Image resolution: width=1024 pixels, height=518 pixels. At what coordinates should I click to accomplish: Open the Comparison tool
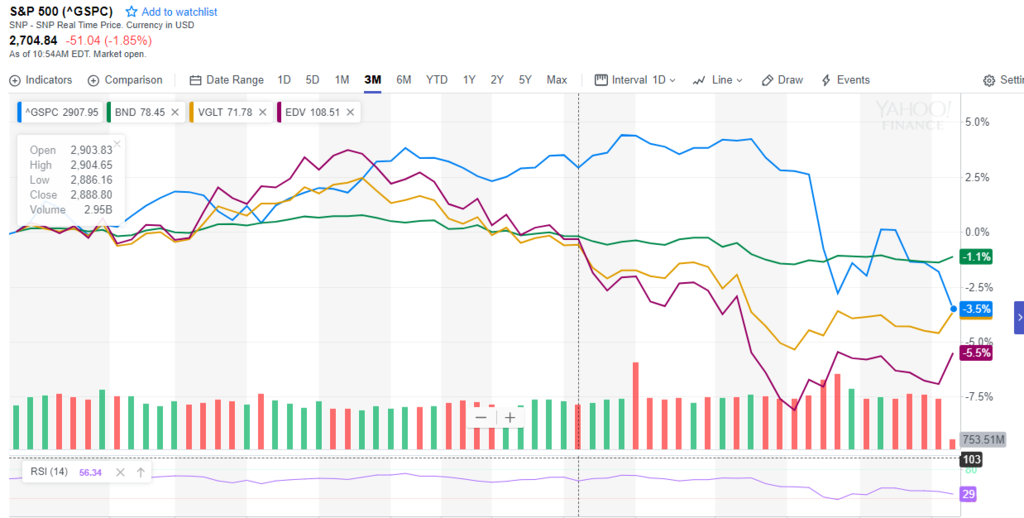(x=125, y=80)
